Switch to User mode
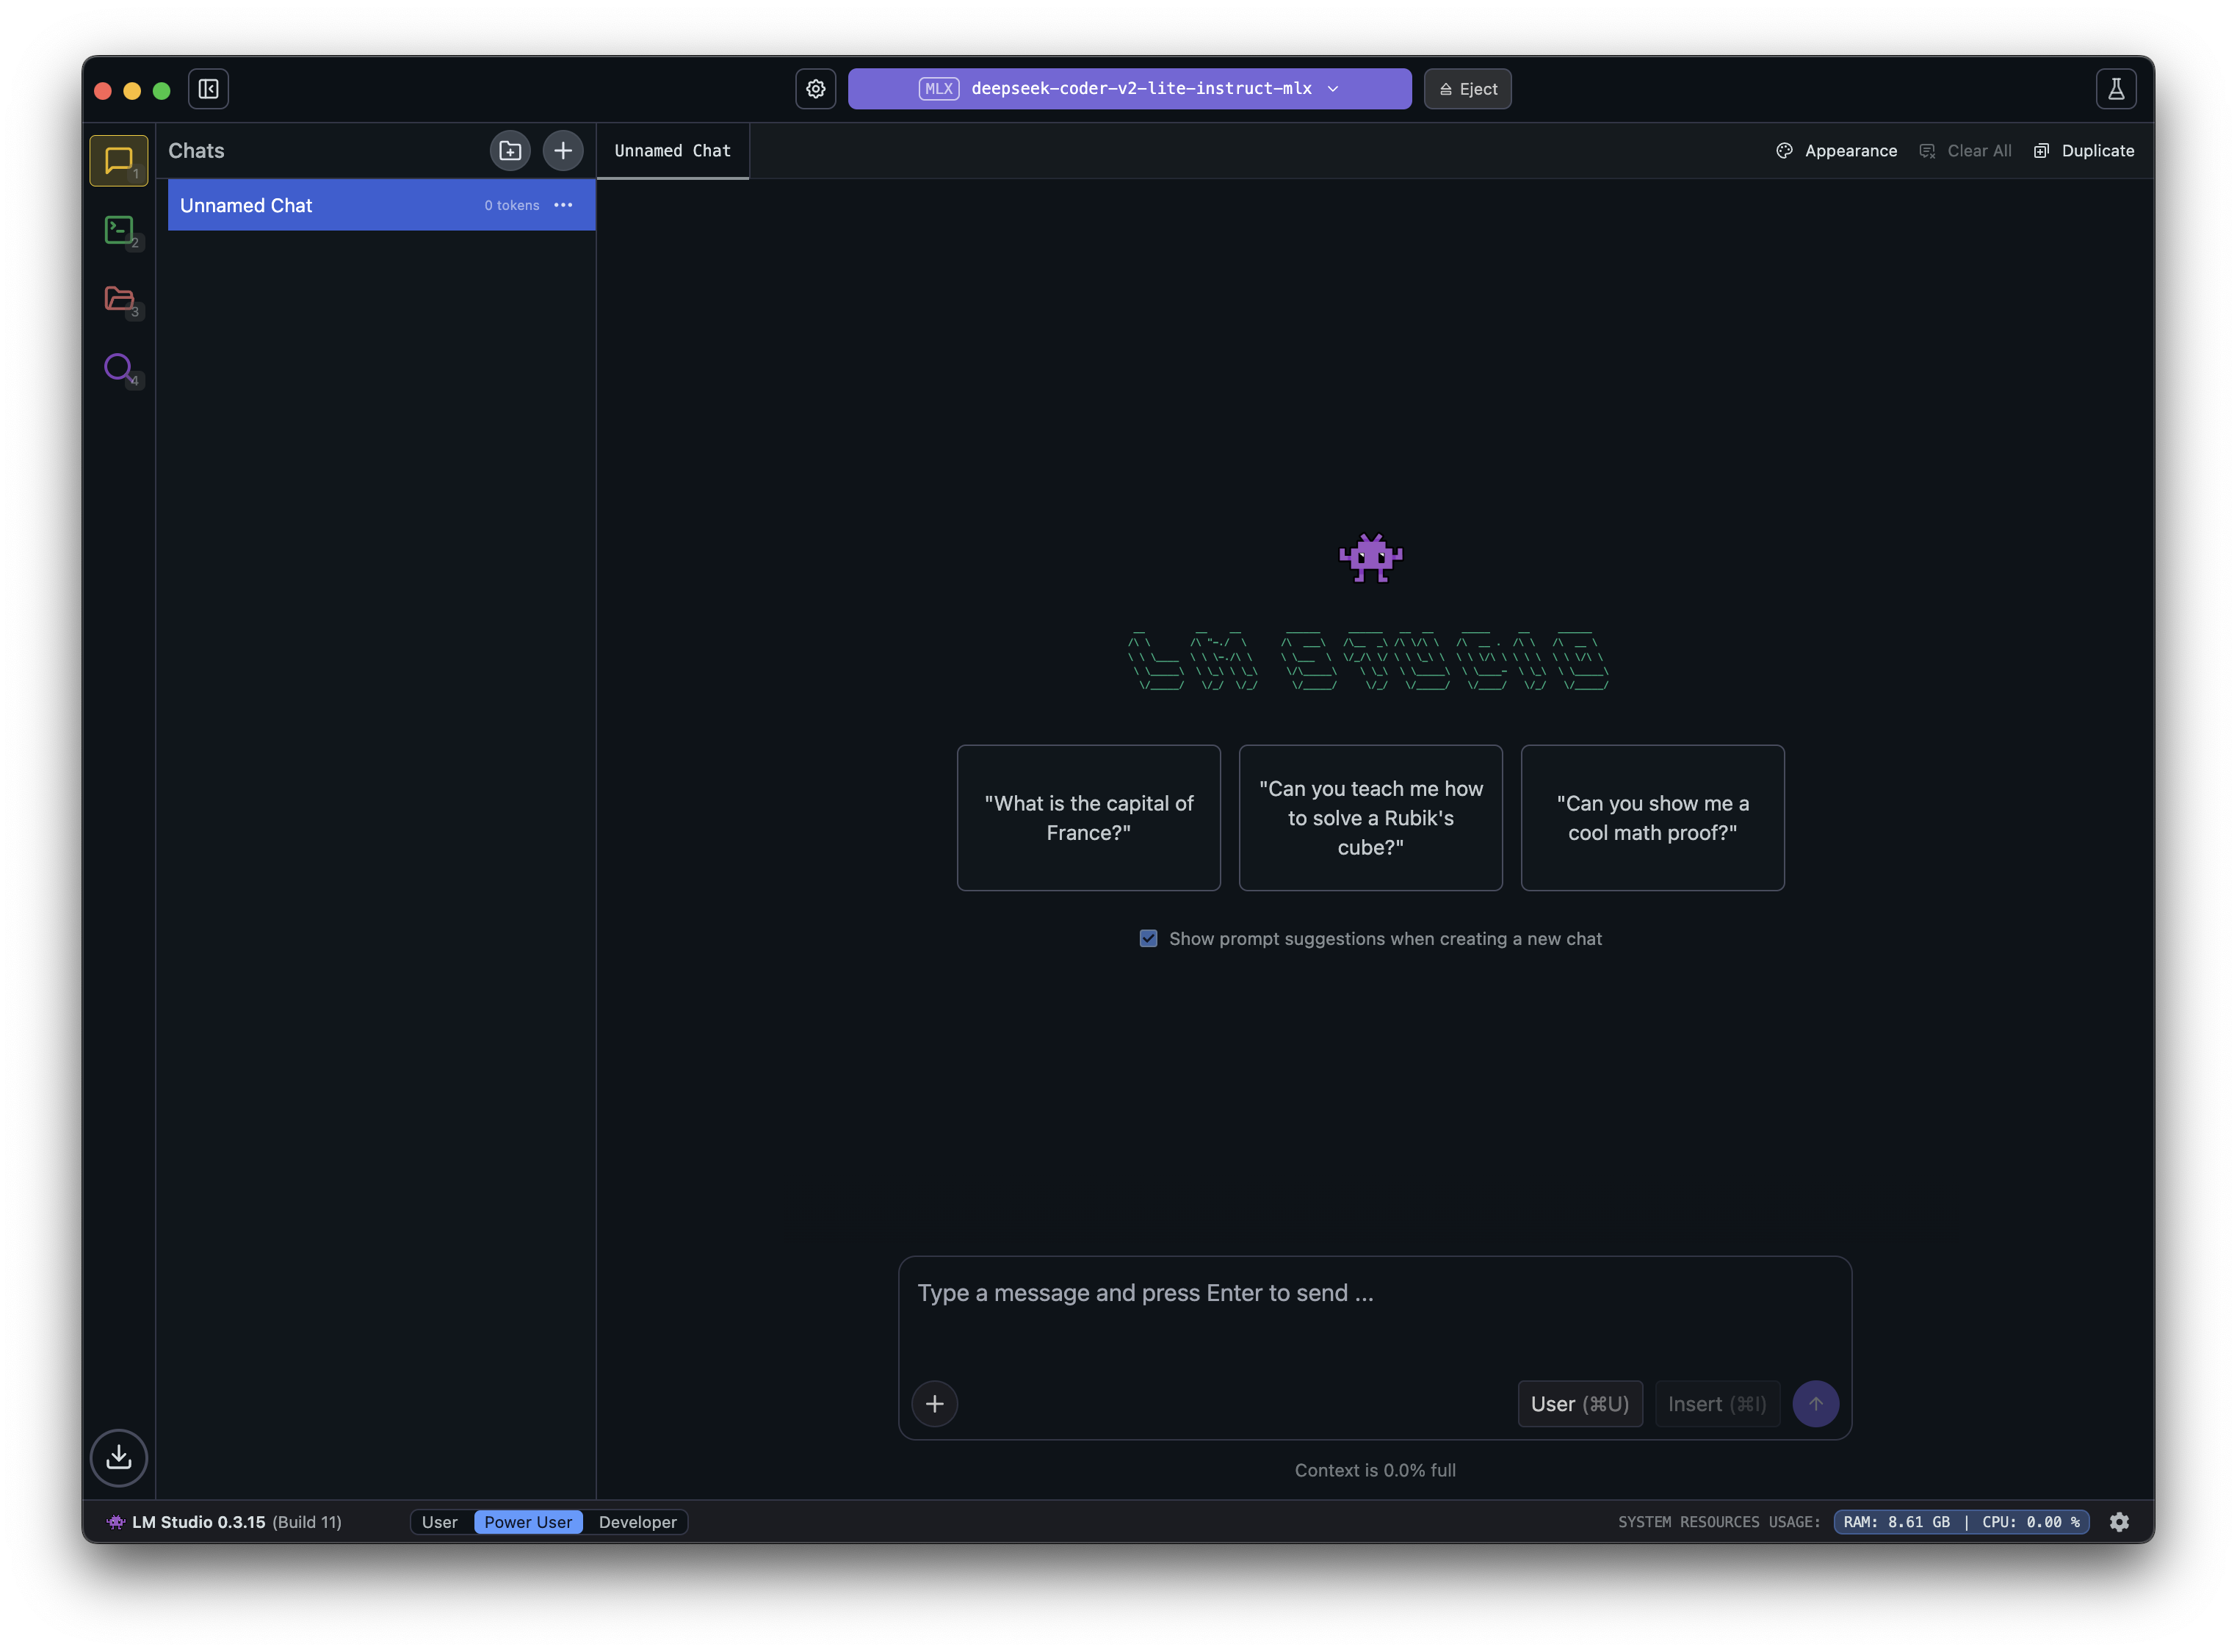Viewport: 2237px width, 1652px height. click(439, 1522)
